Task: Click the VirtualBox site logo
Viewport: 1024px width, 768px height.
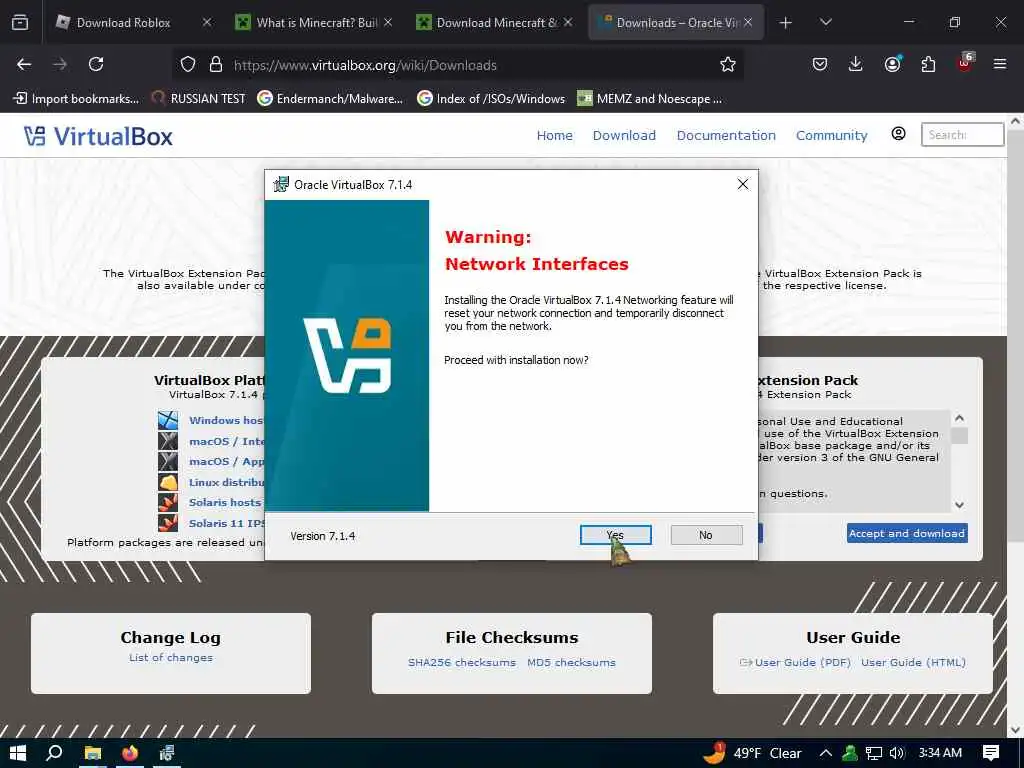Action: click(99, 136)
